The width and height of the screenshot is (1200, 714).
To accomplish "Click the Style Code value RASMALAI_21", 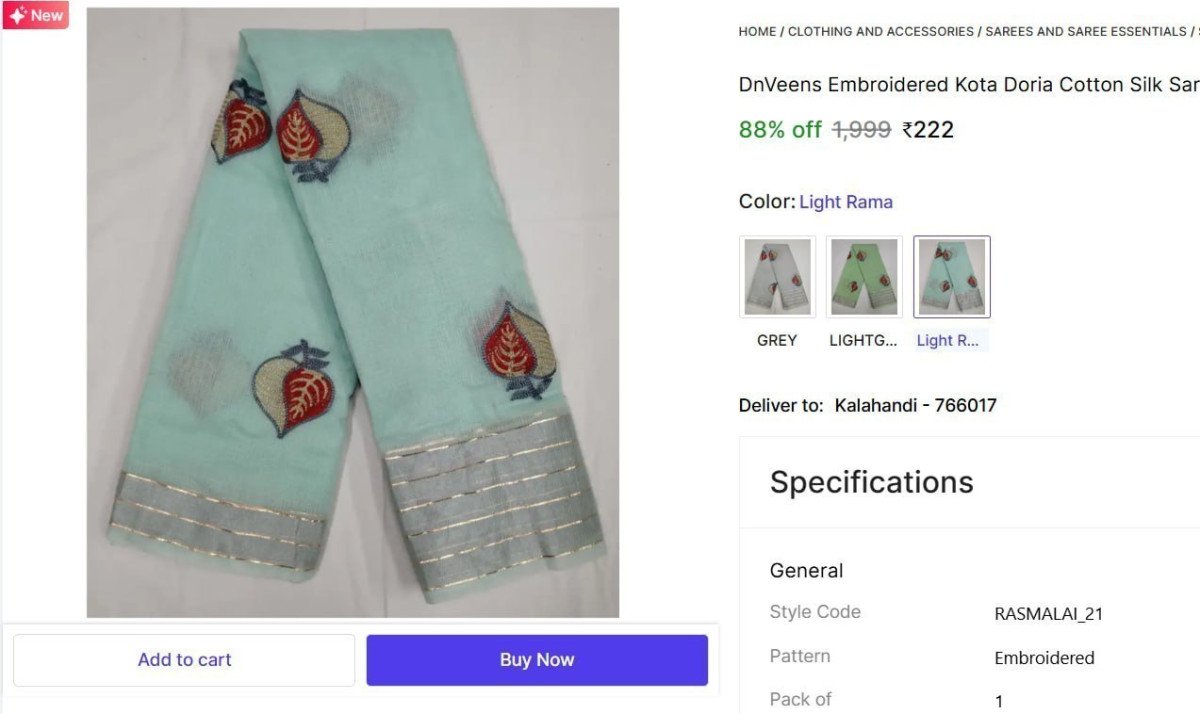I will [1048, 614].
